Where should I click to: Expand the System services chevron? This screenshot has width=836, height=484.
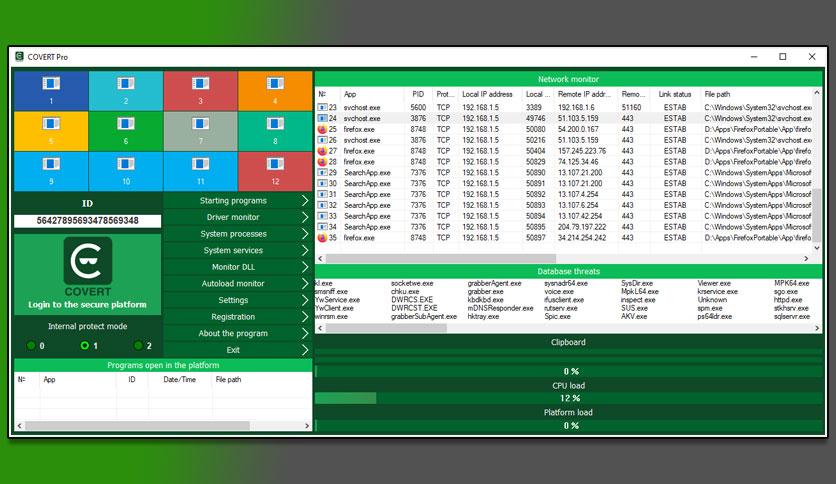click(x=305, y=250)
